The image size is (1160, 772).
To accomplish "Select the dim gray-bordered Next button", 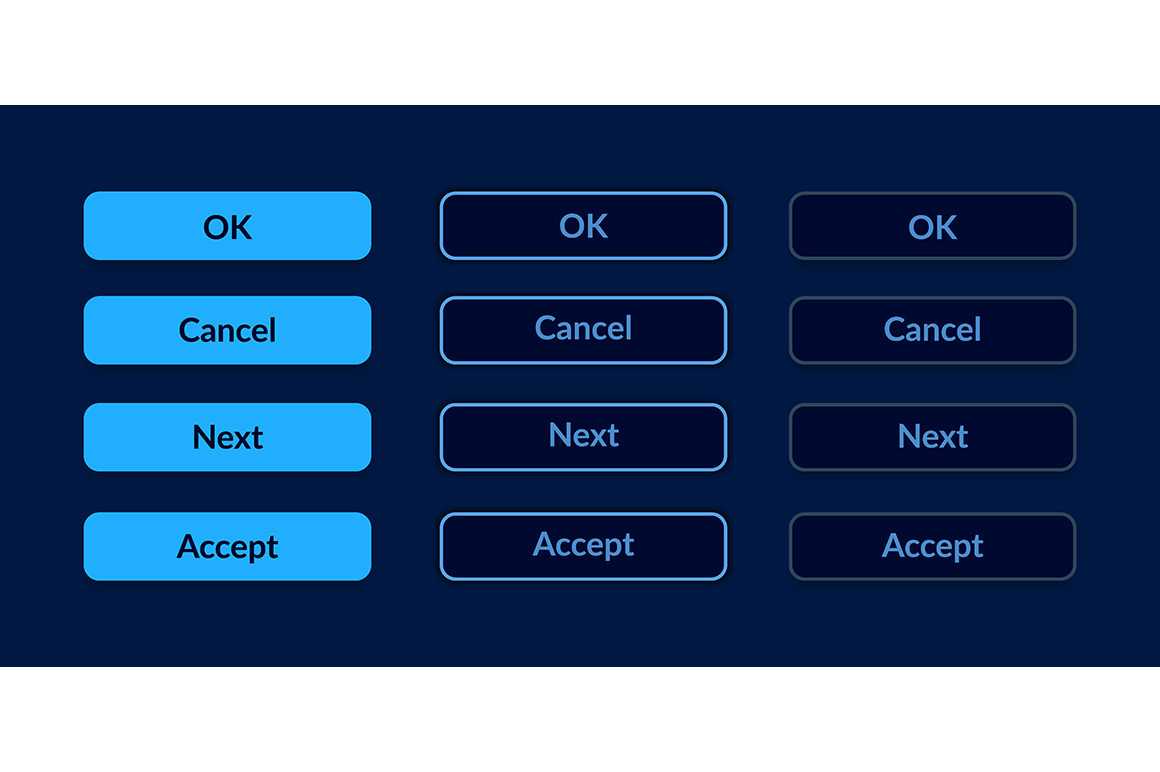I will click(x=932, y=437).
